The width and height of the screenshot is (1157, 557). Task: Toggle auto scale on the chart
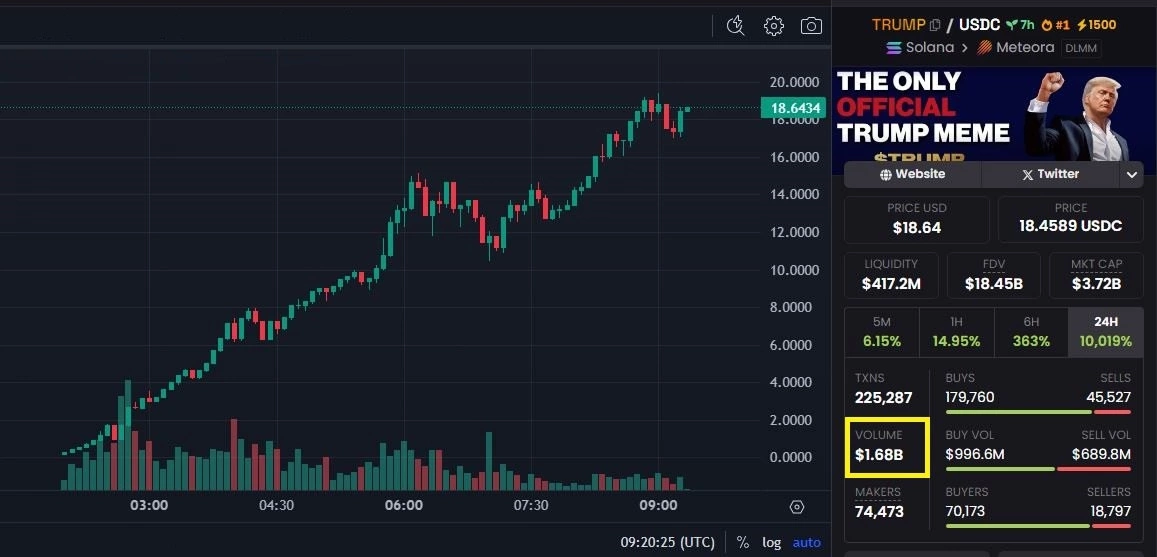pyautogui.click(x=806, y=542)
